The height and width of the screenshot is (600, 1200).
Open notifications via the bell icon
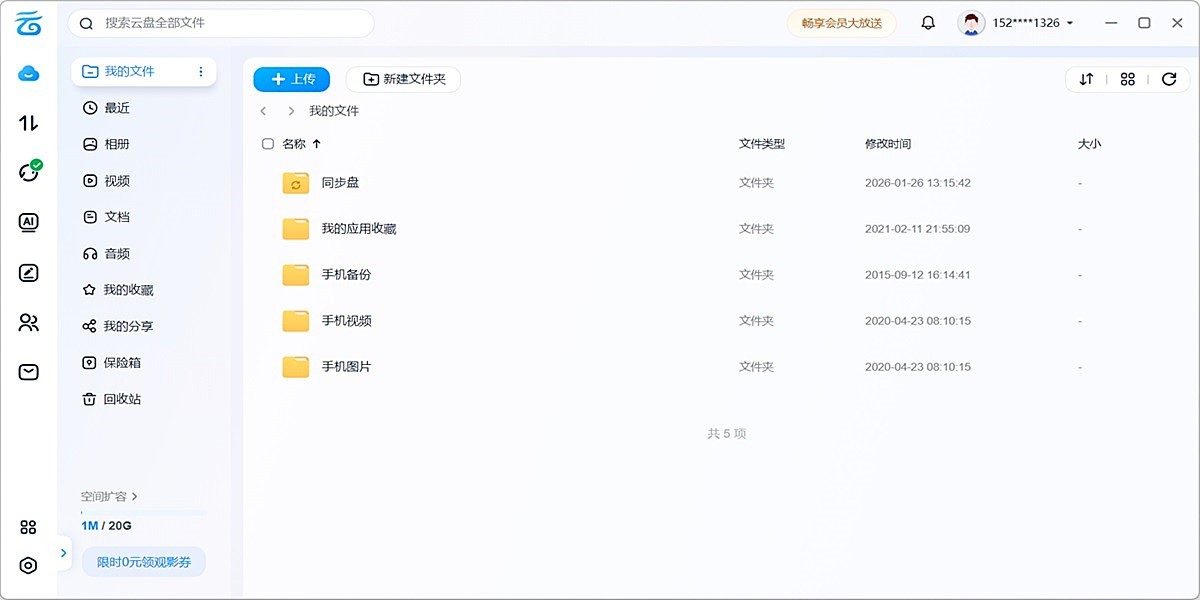coord(927,21)
